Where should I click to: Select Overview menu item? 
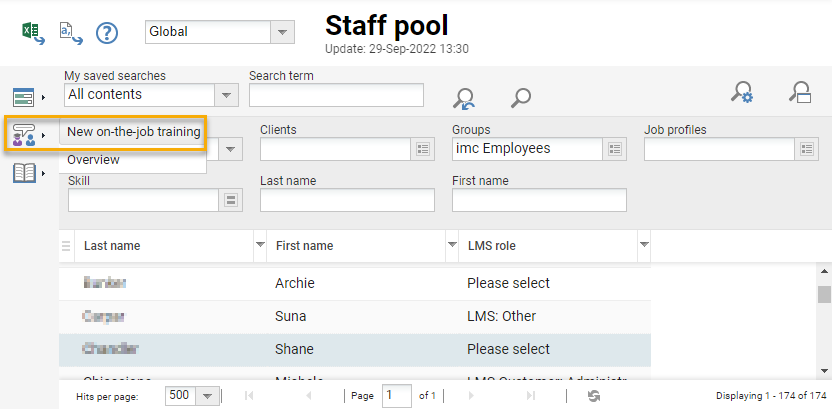pos(93,160)
